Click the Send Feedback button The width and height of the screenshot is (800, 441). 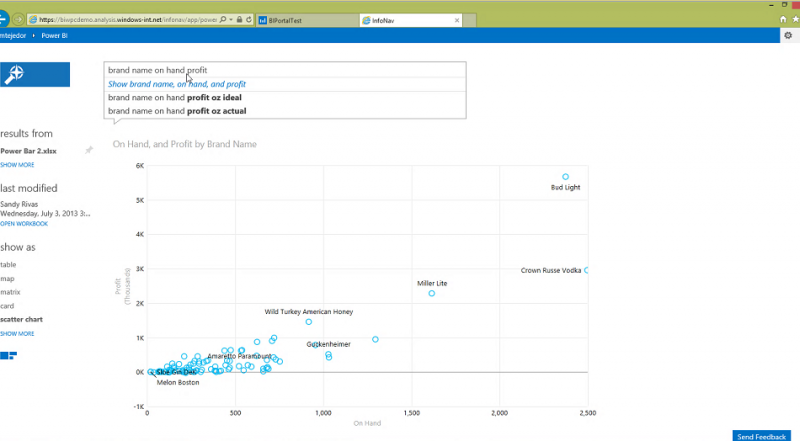tap(761, 436)
